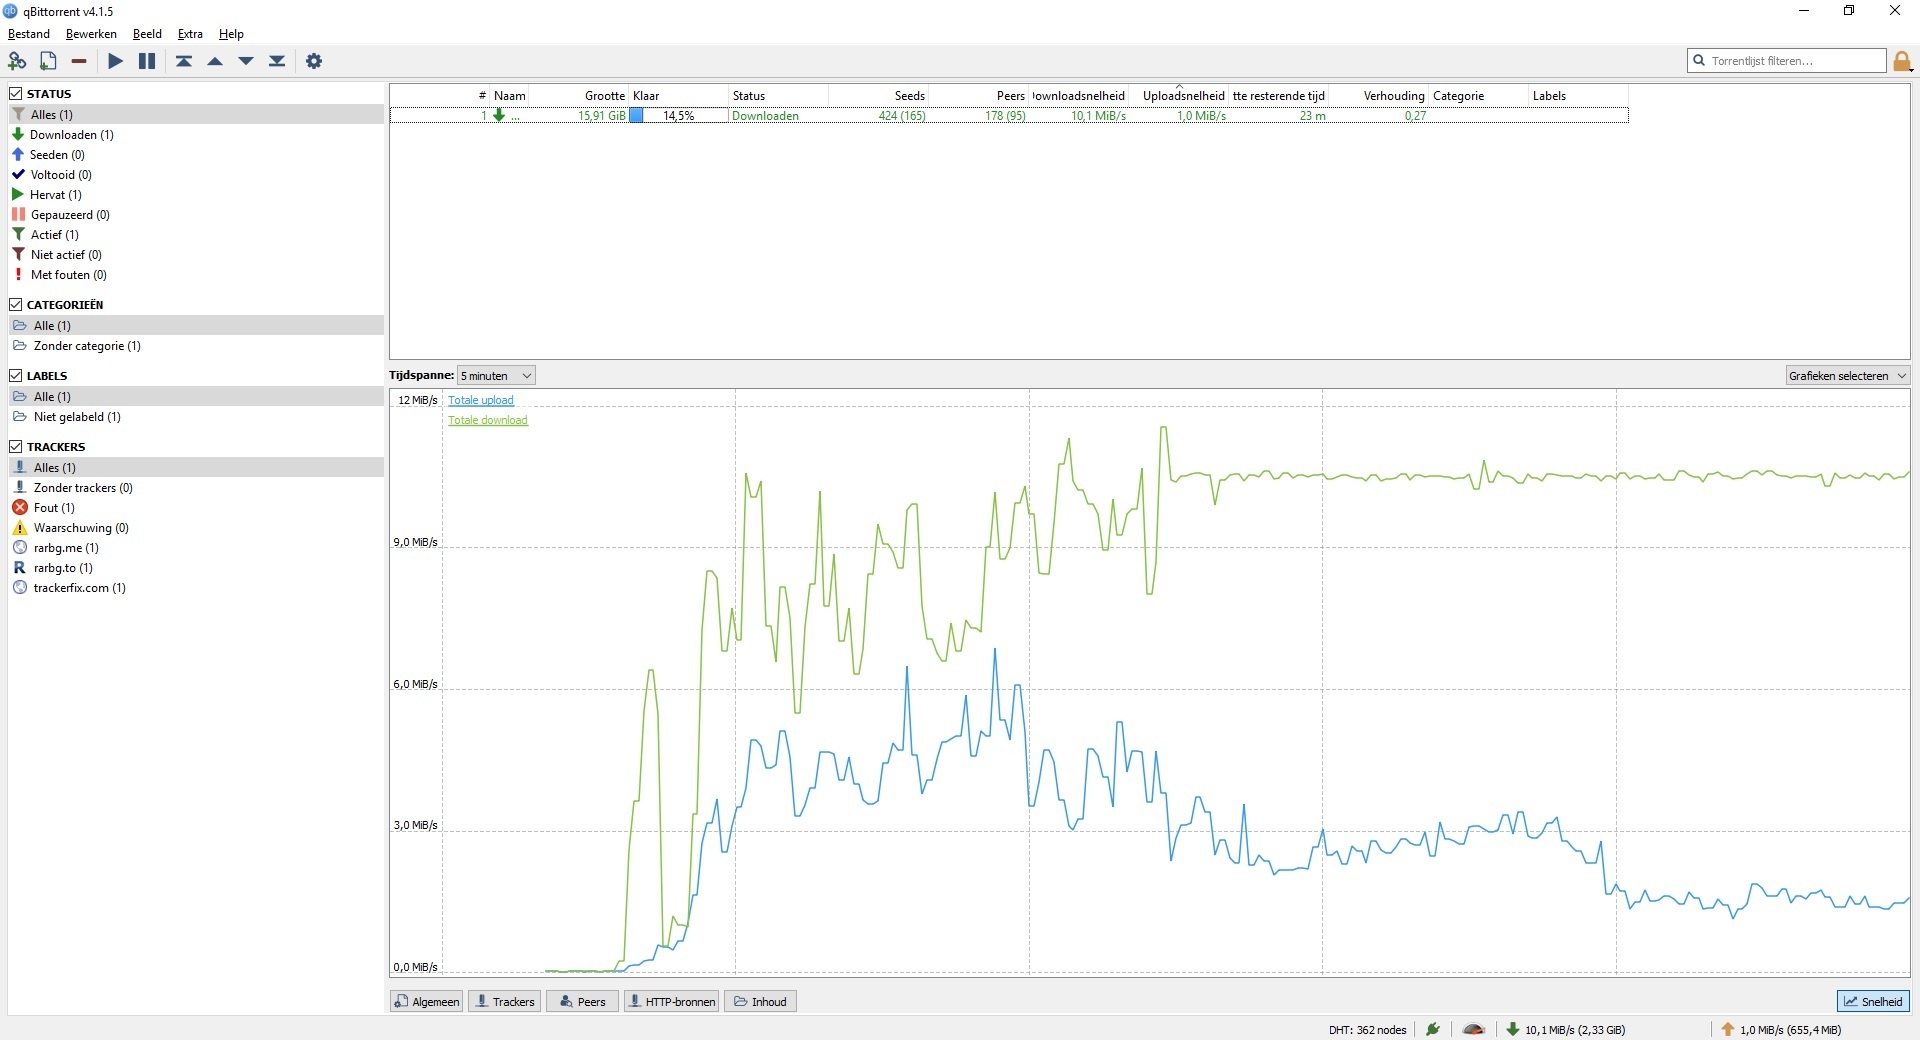Viewport: 1920px width, 1040px height.
Task: Select the Niet actief (0) filter
Action: click(196, 254)
